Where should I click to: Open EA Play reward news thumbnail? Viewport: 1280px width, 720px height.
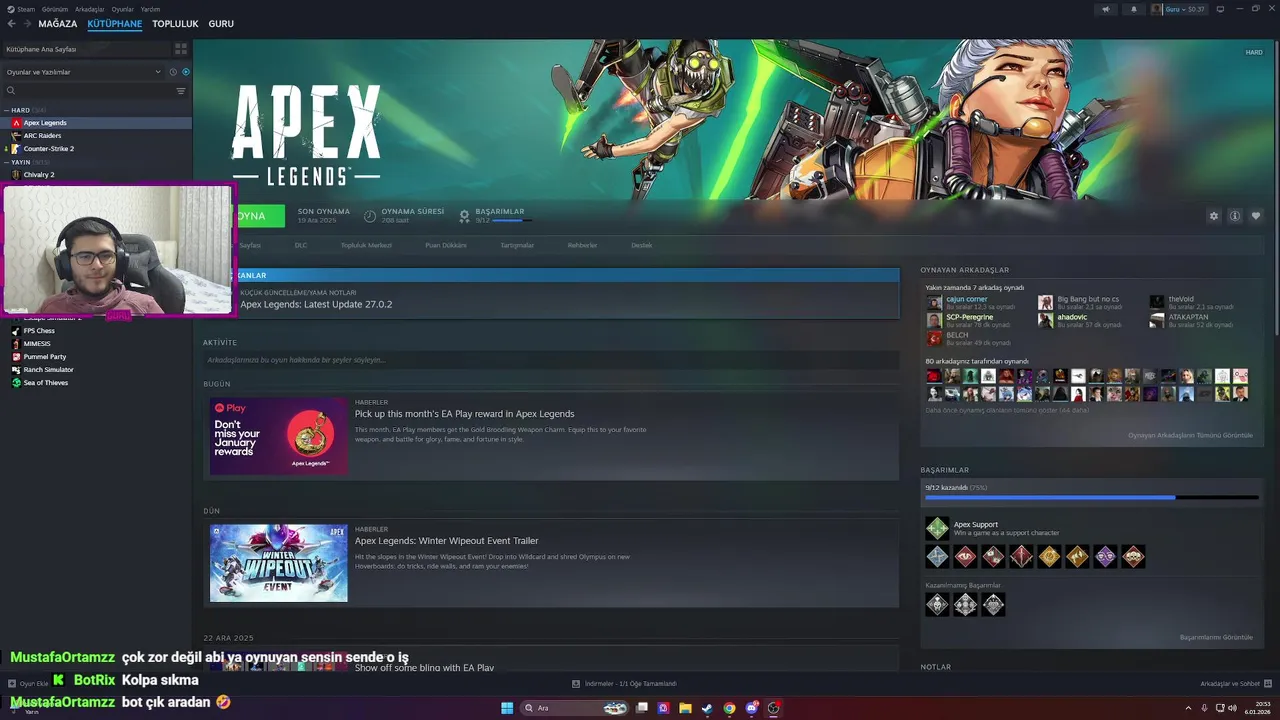point(279,436)
